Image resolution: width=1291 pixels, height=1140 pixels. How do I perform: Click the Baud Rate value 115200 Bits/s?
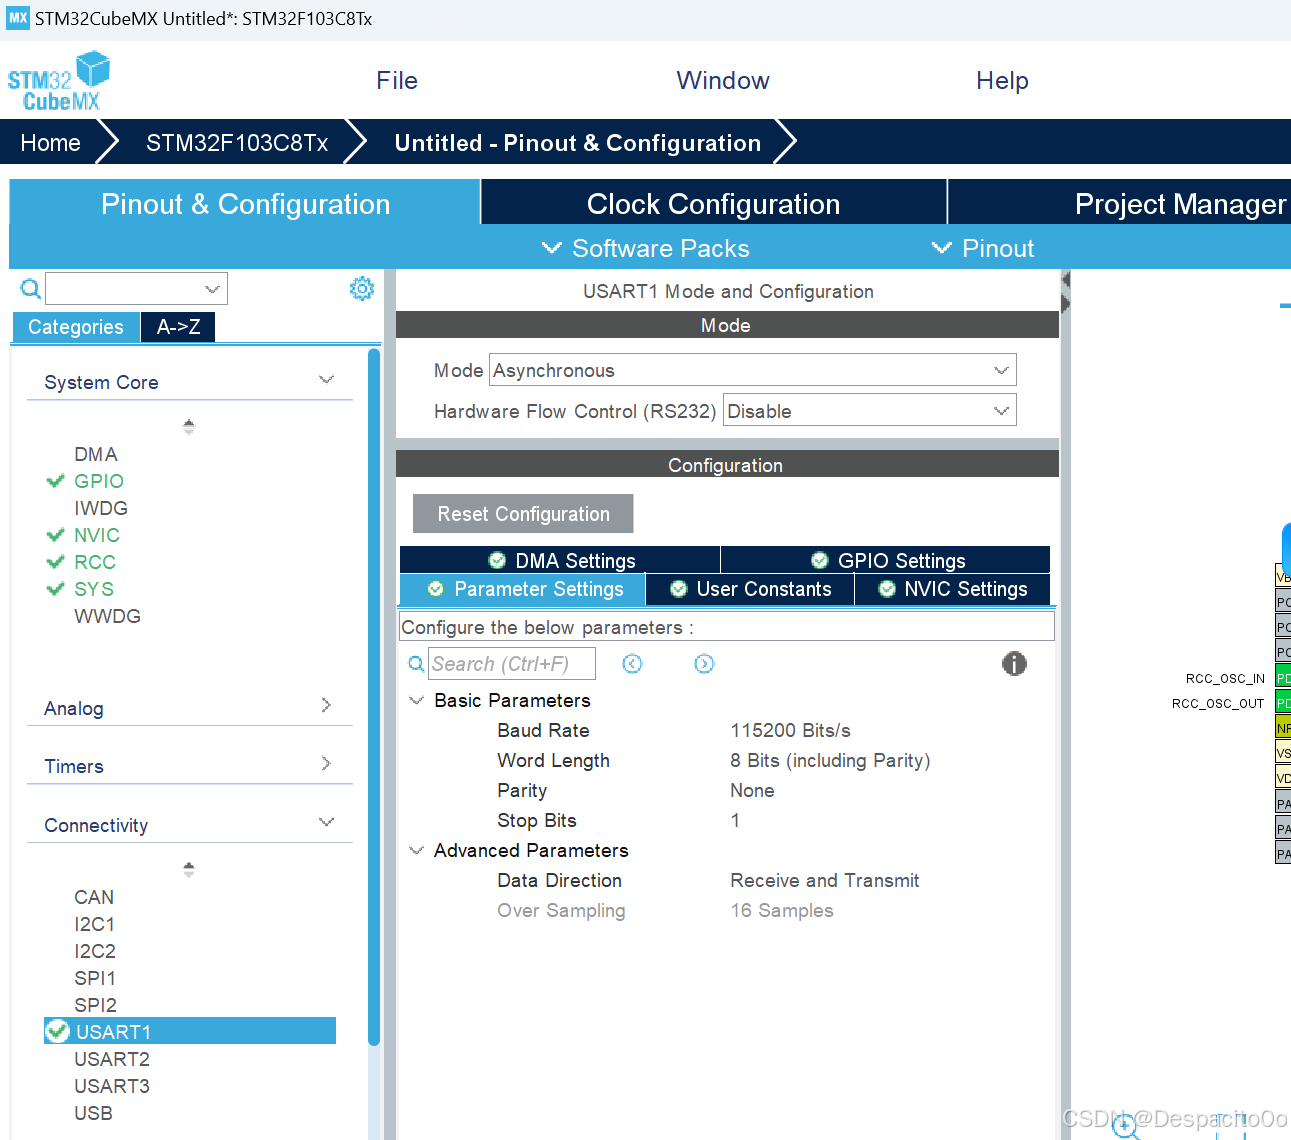[790, 730]
